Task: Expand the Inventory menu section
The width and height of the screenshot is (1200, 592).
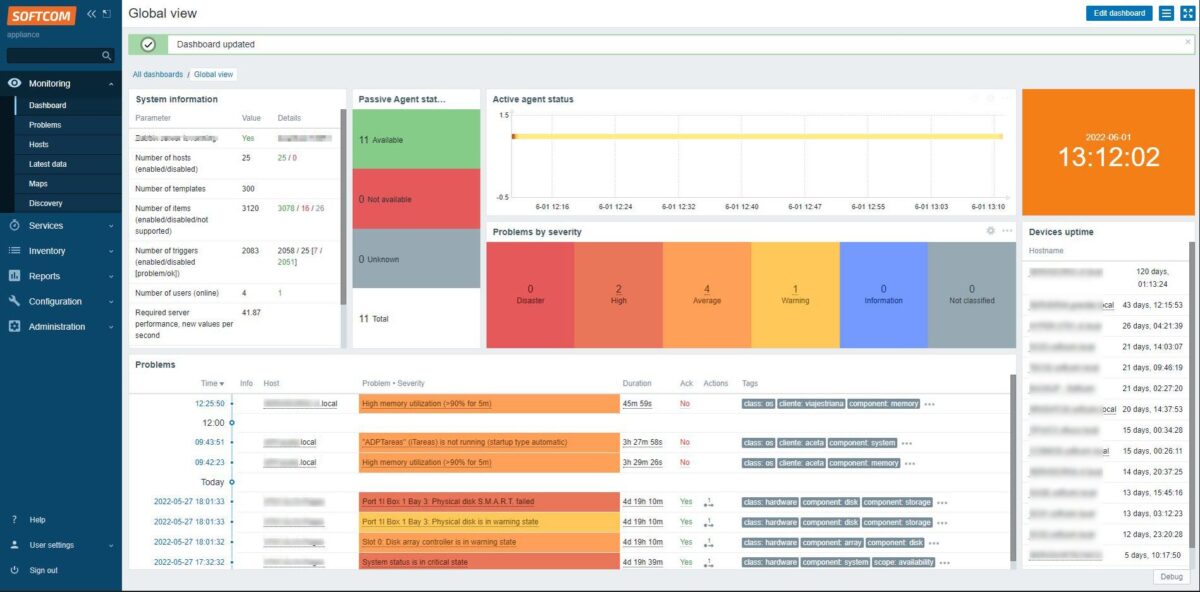Action: click(111, 251)
